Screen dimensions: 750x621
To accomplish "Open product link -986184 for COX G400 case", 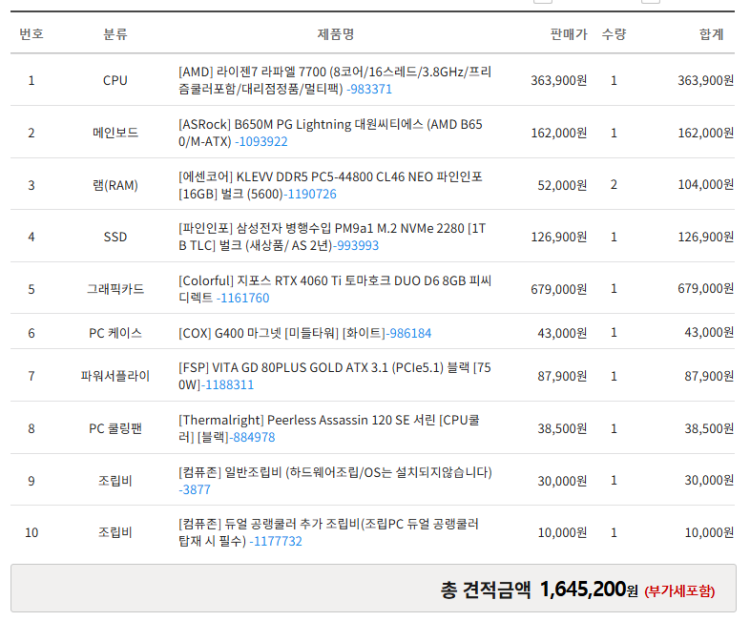I will tap(409, 333).
